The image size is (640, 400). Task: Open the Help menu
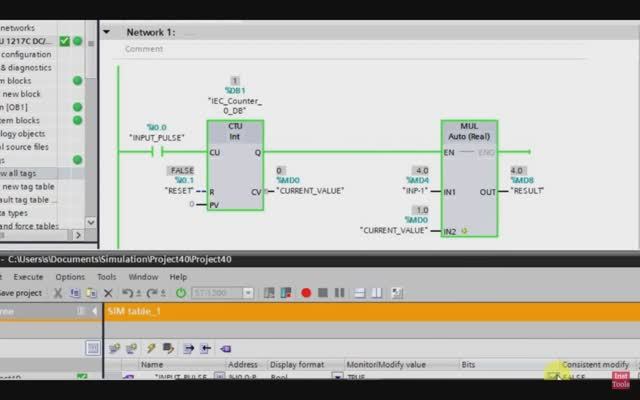(178, 277)
